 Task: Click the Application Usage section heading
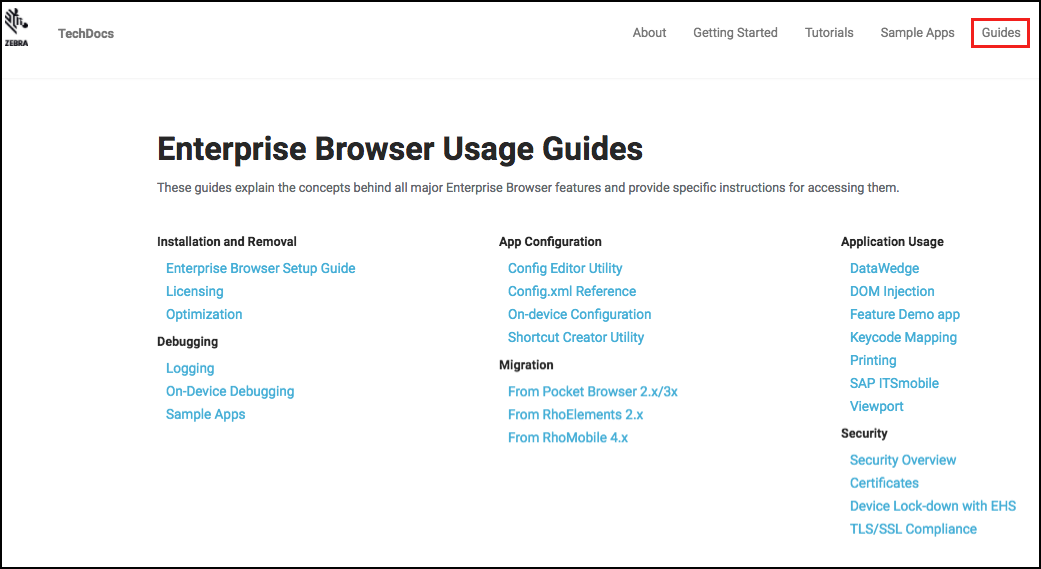point(892,242)
